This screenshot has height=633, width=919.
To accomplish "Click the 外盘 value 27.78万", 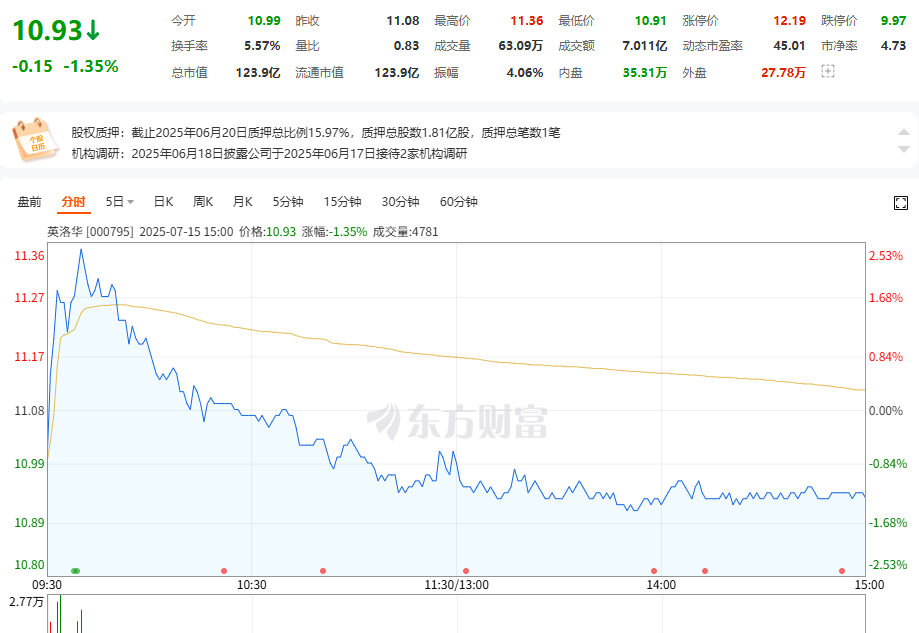I will click(x=784, y=73).
